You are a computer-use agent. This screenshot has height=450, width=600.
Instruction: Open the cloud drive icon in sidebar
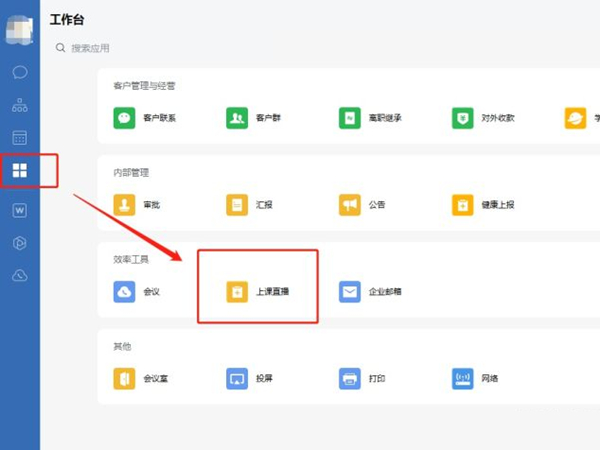point(19,276)
